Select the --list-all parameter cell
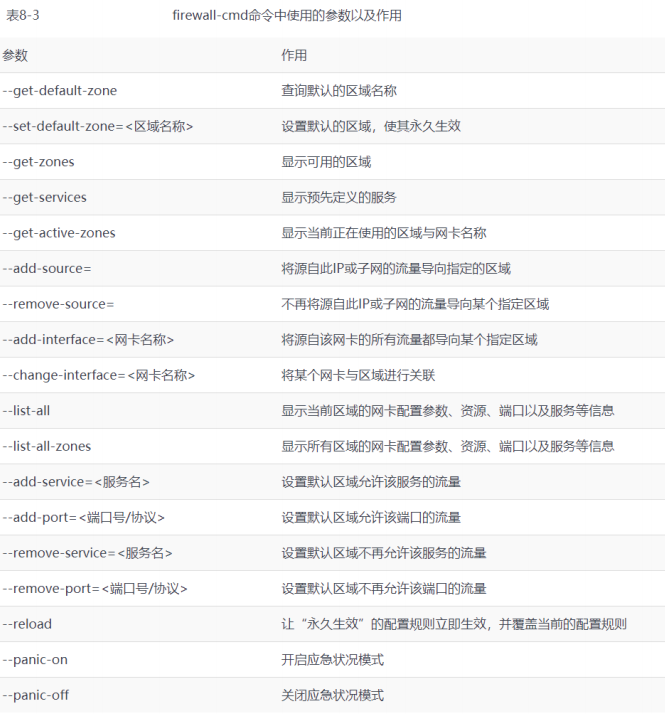 [x=26, y=410]
